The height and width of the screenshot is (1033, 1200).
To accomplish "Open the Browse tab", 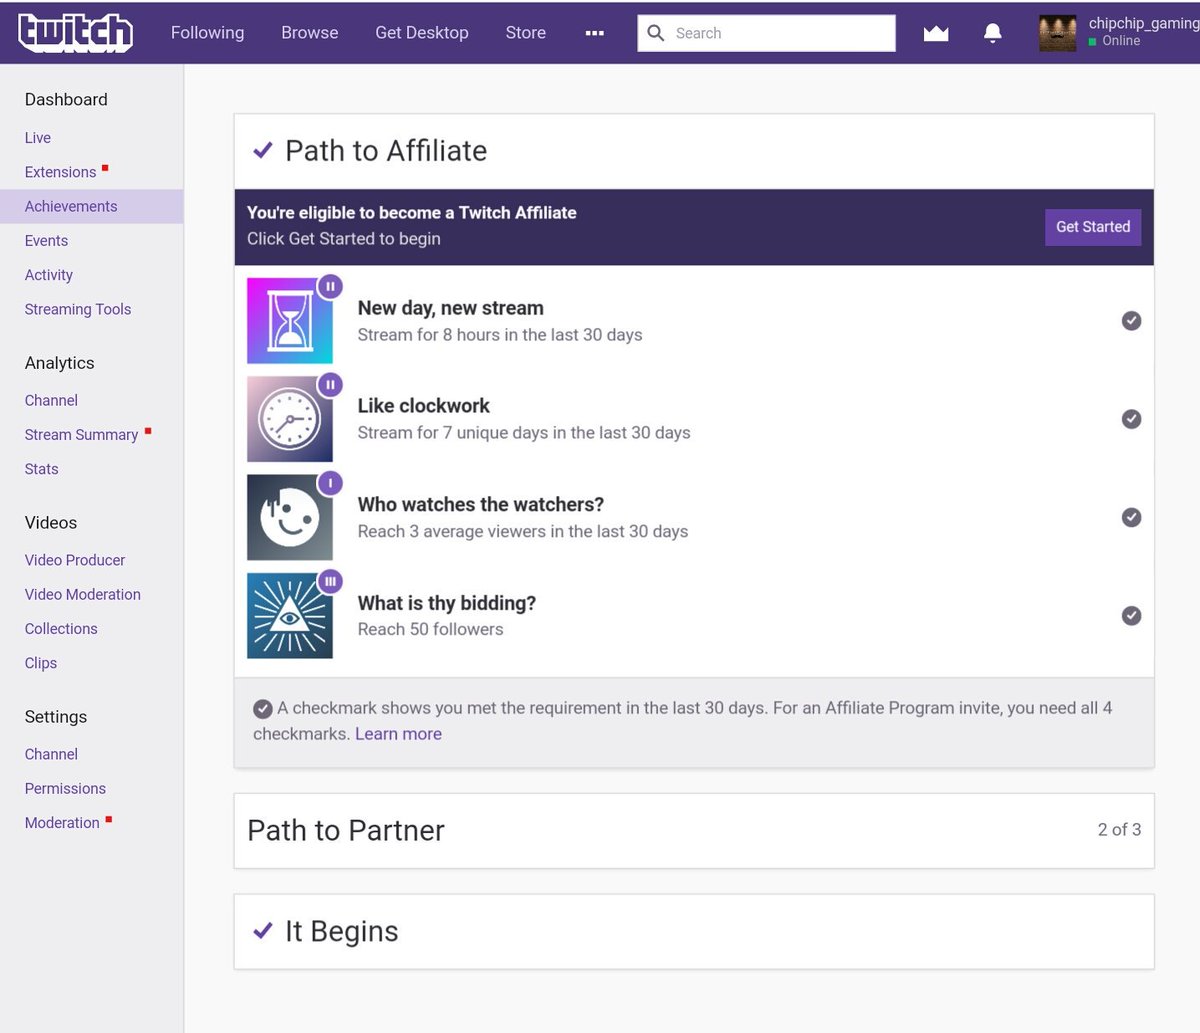I will (x=310, y=33).
